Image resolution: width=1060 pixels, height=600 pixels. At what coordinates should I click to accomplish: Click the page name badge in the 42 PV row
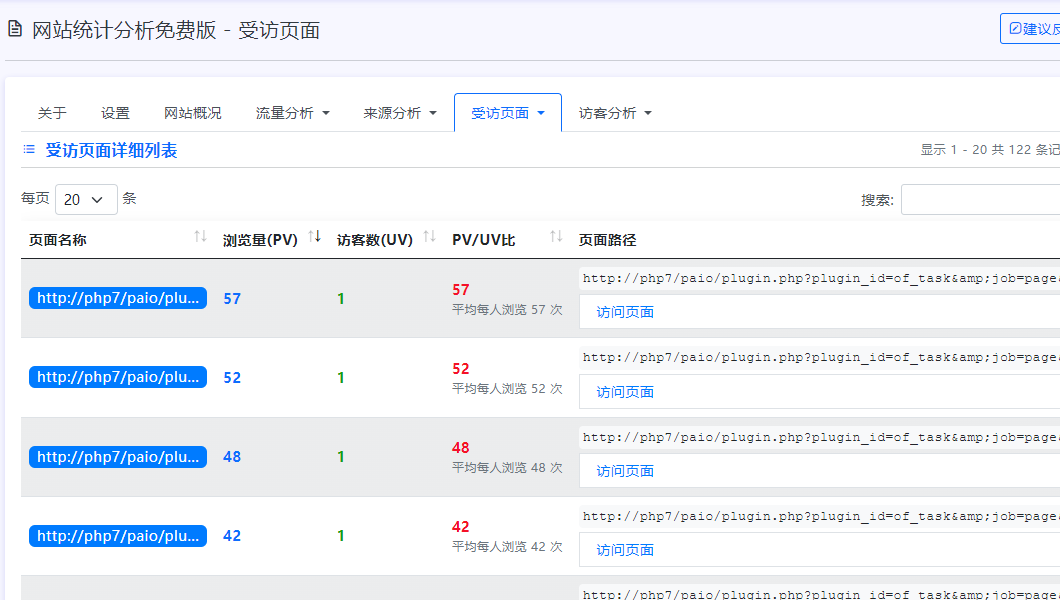pyautogui.click(x=118, y=536)
